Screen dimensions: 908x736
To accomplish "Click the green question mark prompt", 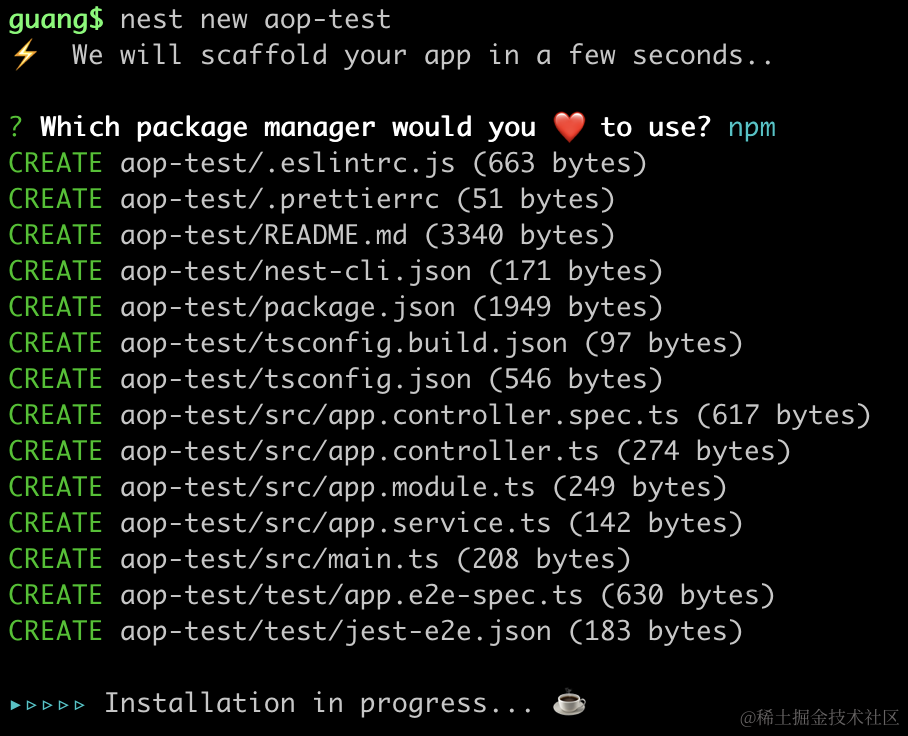I will click(16, 127).
